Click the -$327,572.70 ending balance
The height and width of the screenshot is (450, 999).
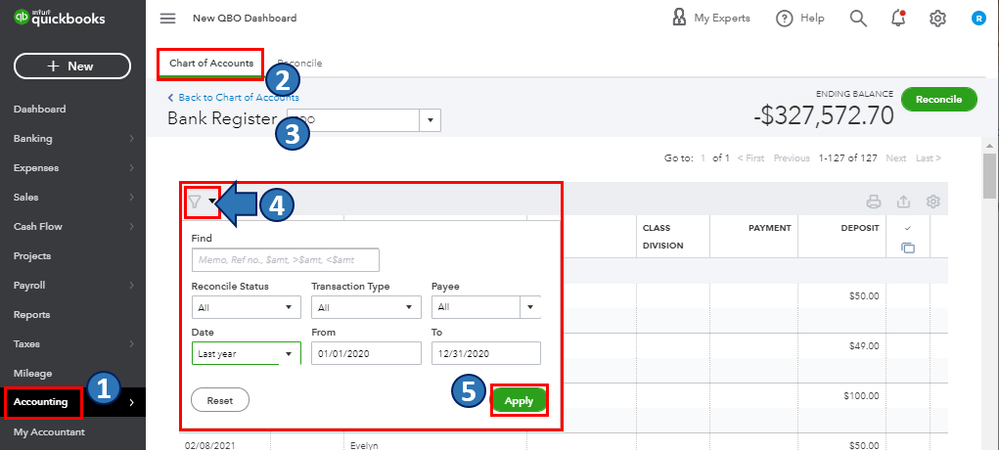coord(823,115)
